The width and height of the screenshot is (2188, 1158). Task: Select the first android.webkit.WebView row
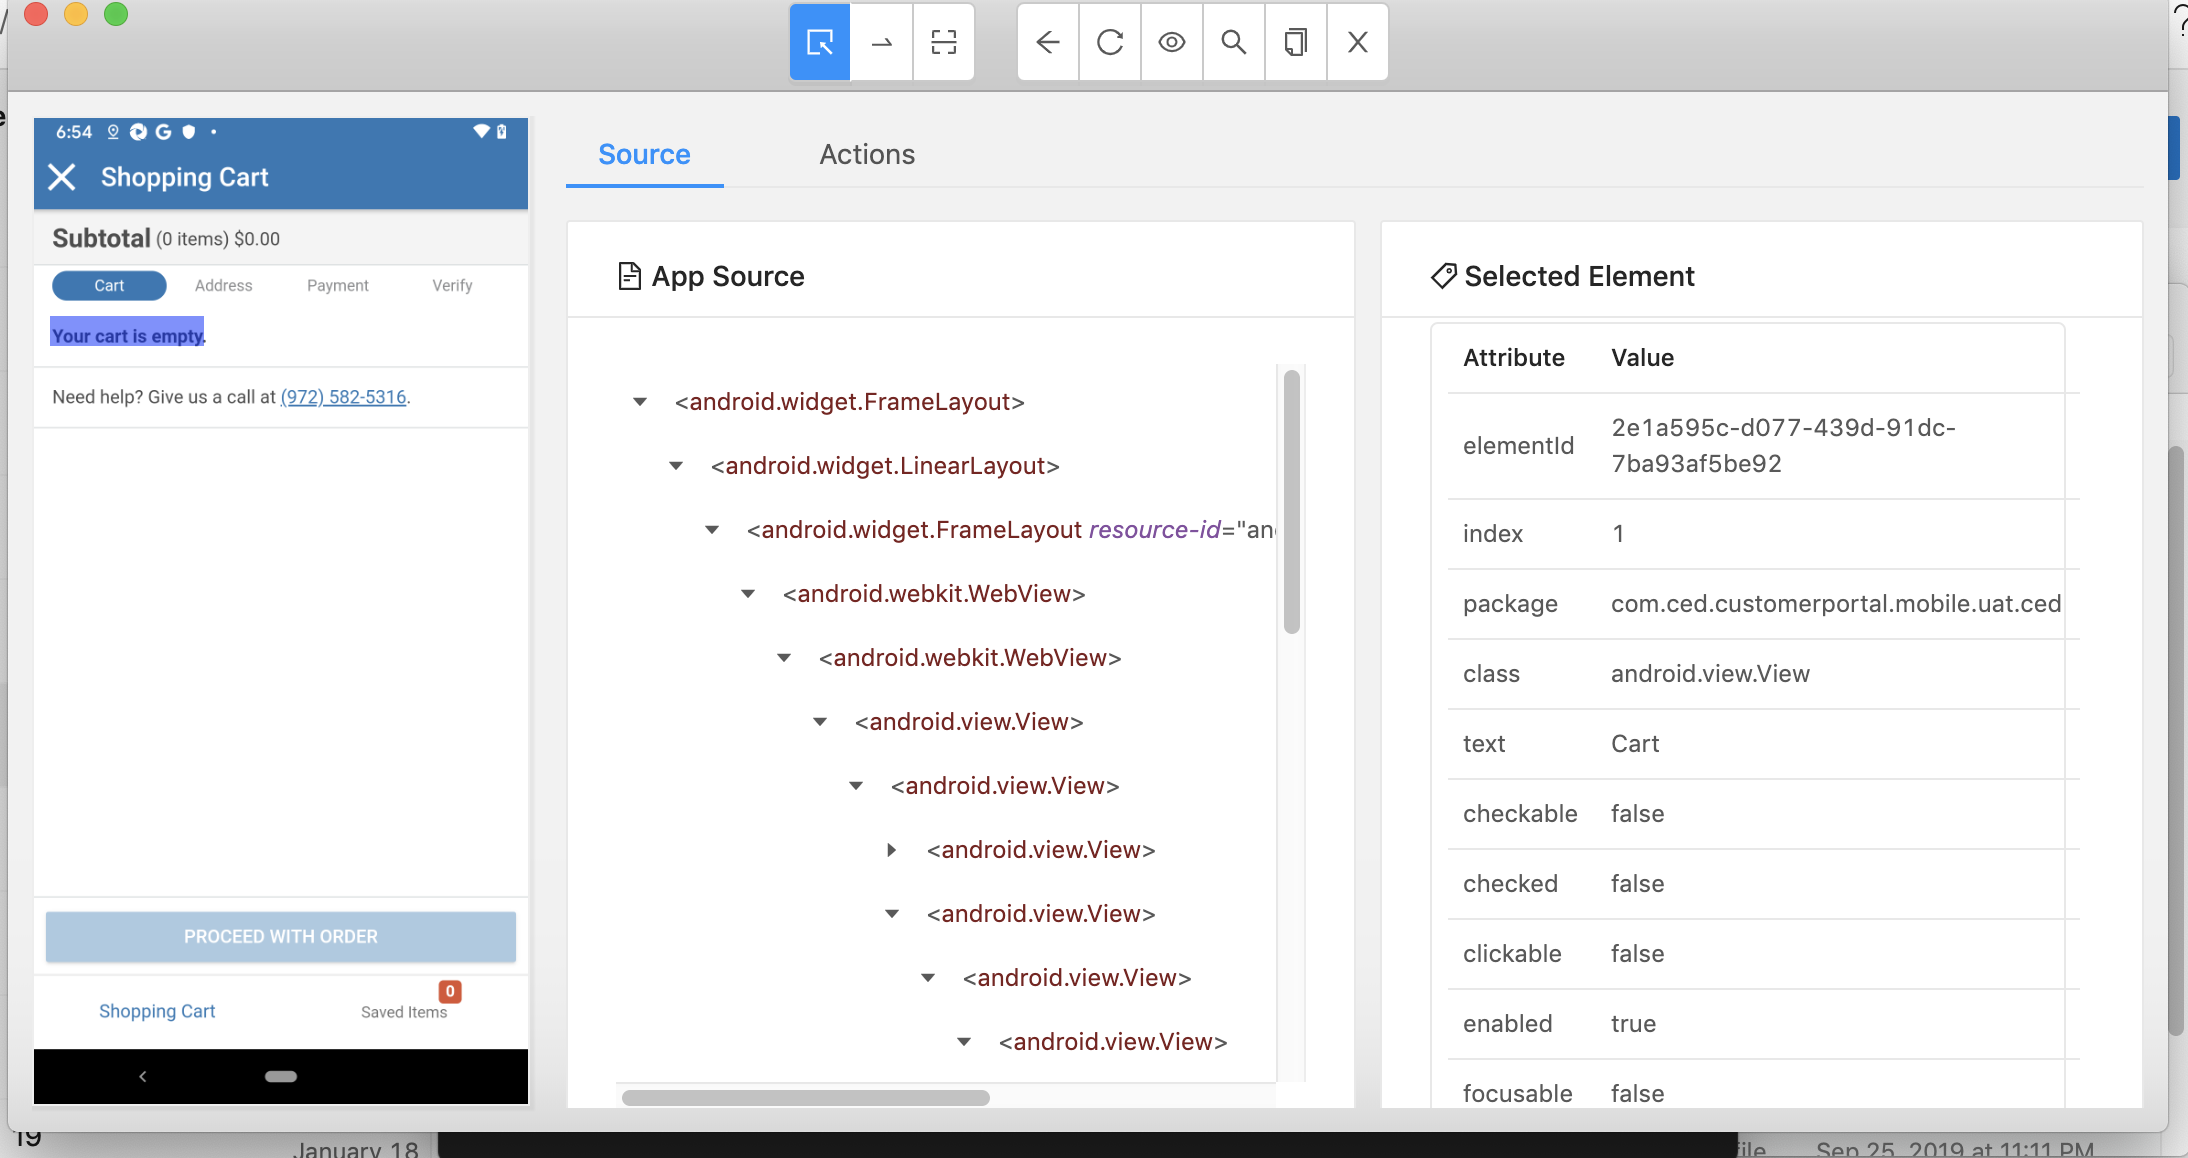pos(934,594)
